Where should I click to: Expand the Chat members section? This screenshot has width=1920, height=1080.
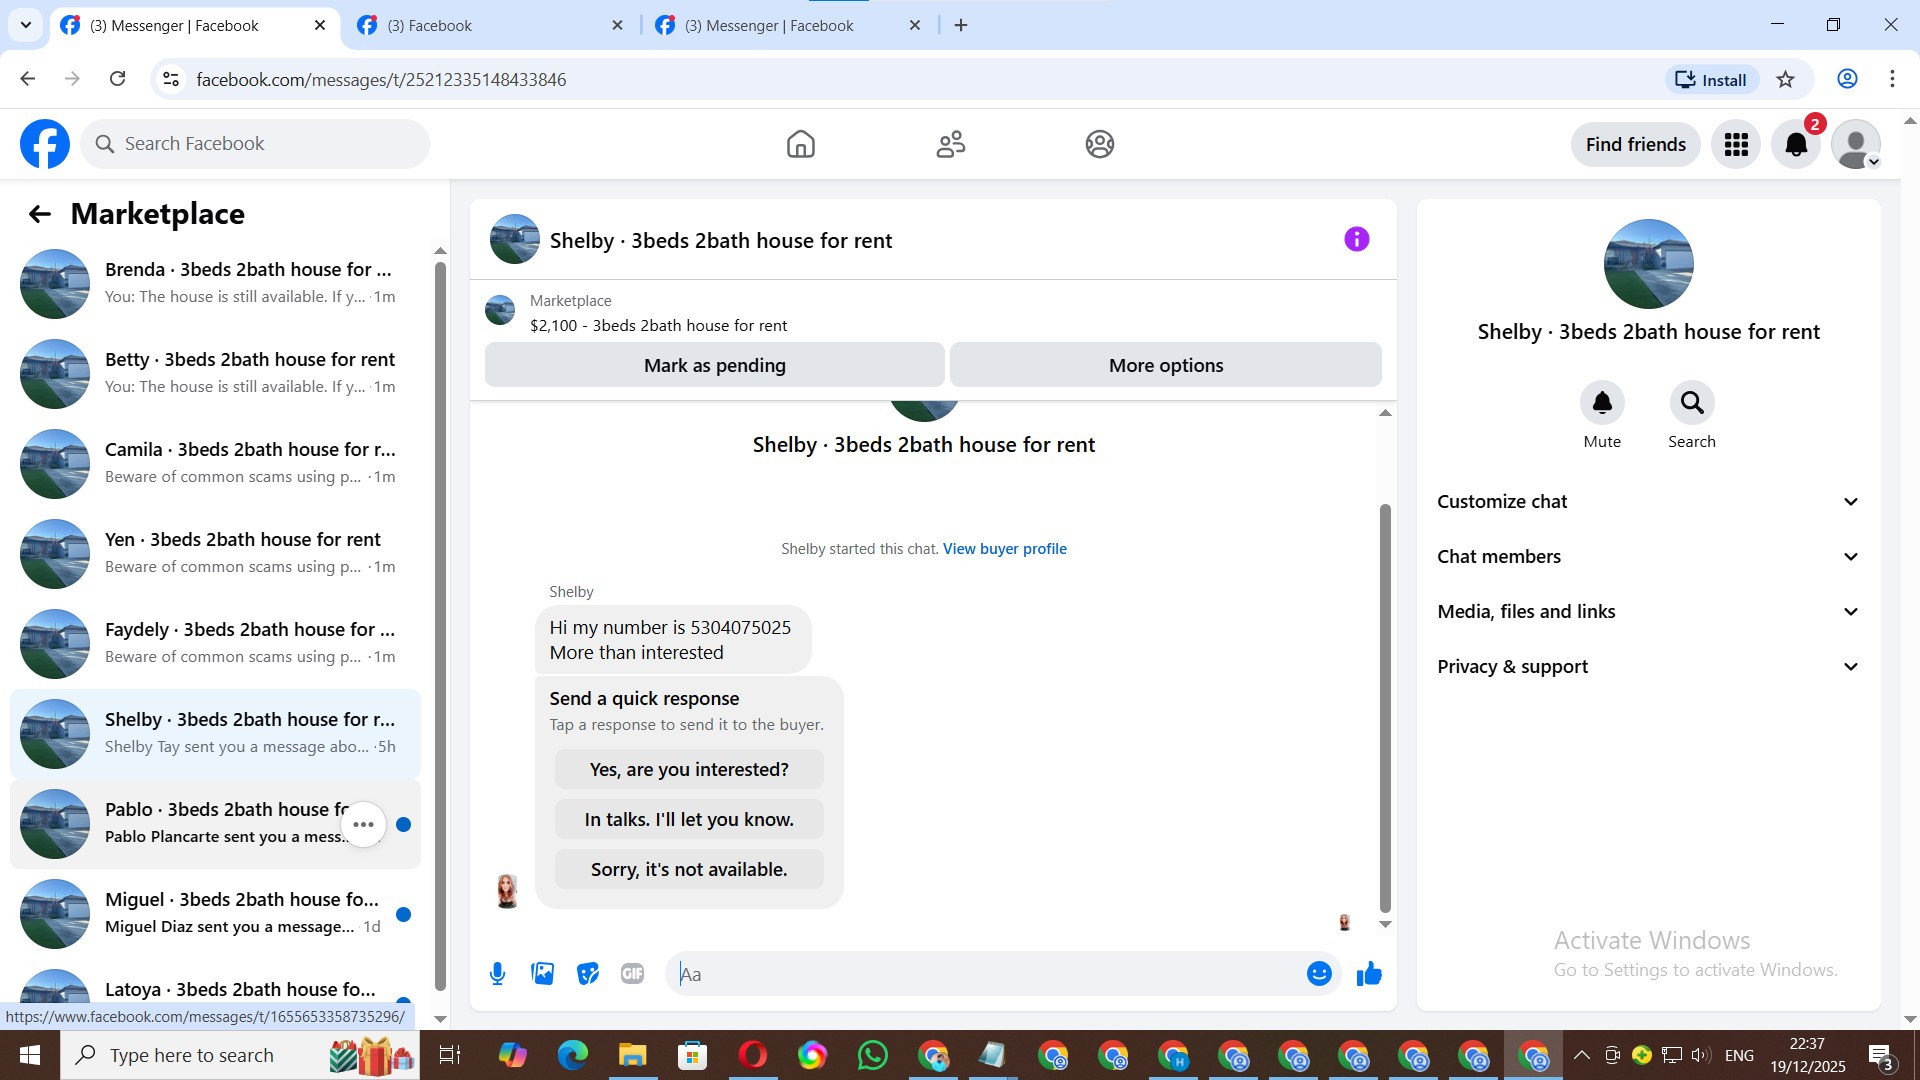1648,557
